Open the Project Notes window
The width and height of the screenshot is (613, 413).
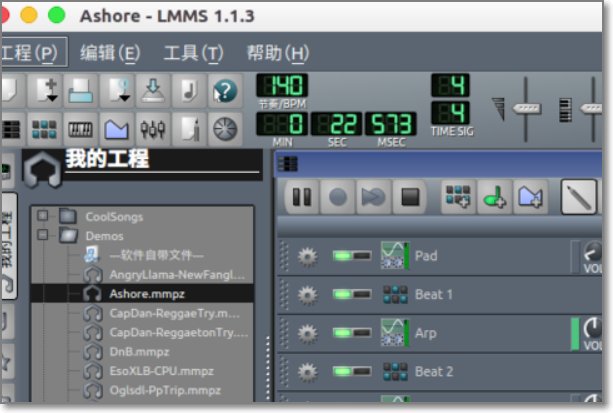coord(189,129)
